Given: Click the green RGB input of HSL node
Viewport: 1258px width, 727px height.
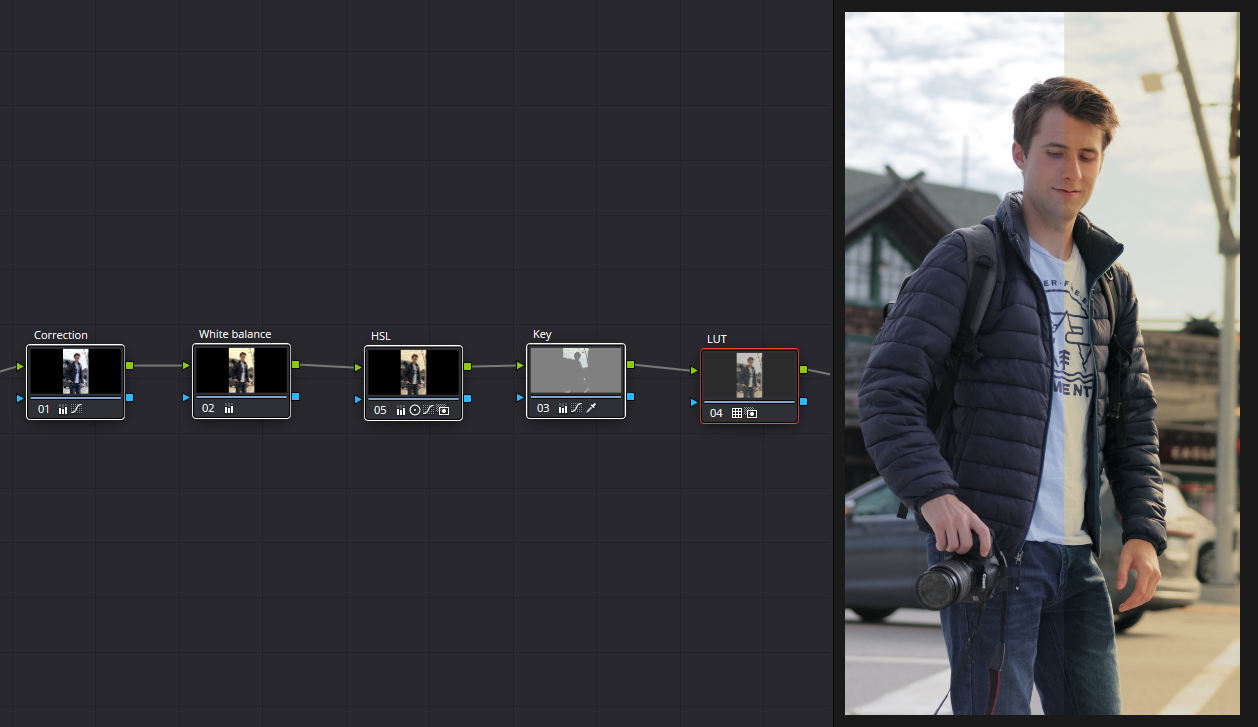Looking at the screenshot, I should coord(358,367).
